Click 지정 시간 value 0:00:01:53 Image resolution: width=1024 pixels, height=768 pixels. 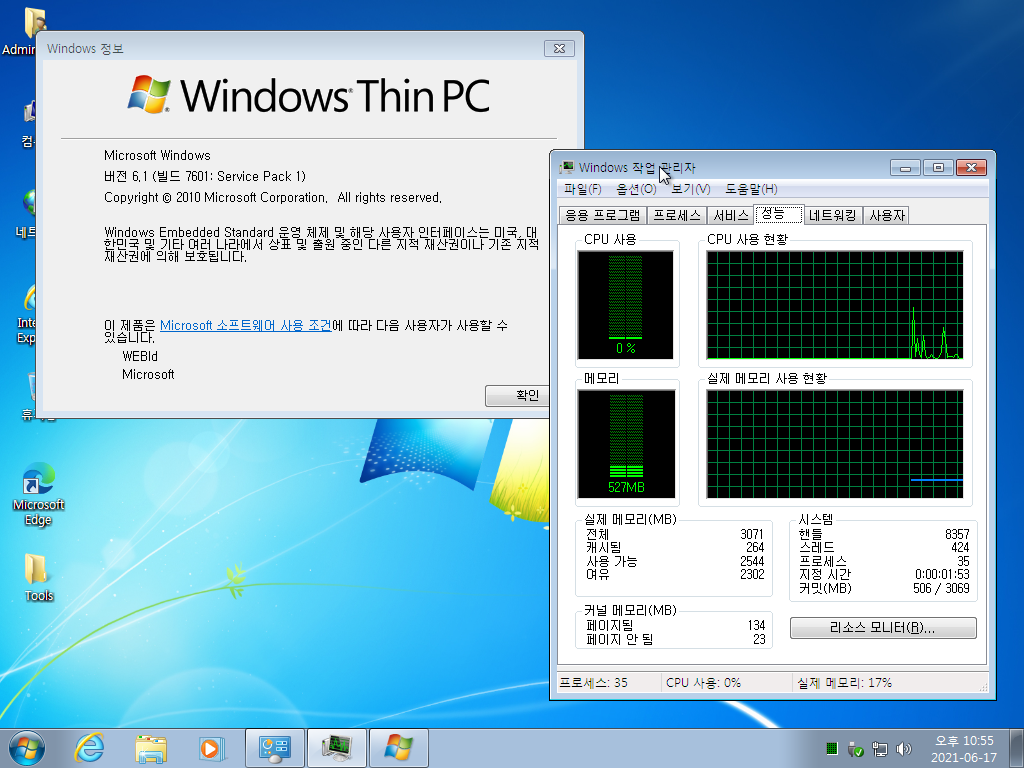[942, 574]
